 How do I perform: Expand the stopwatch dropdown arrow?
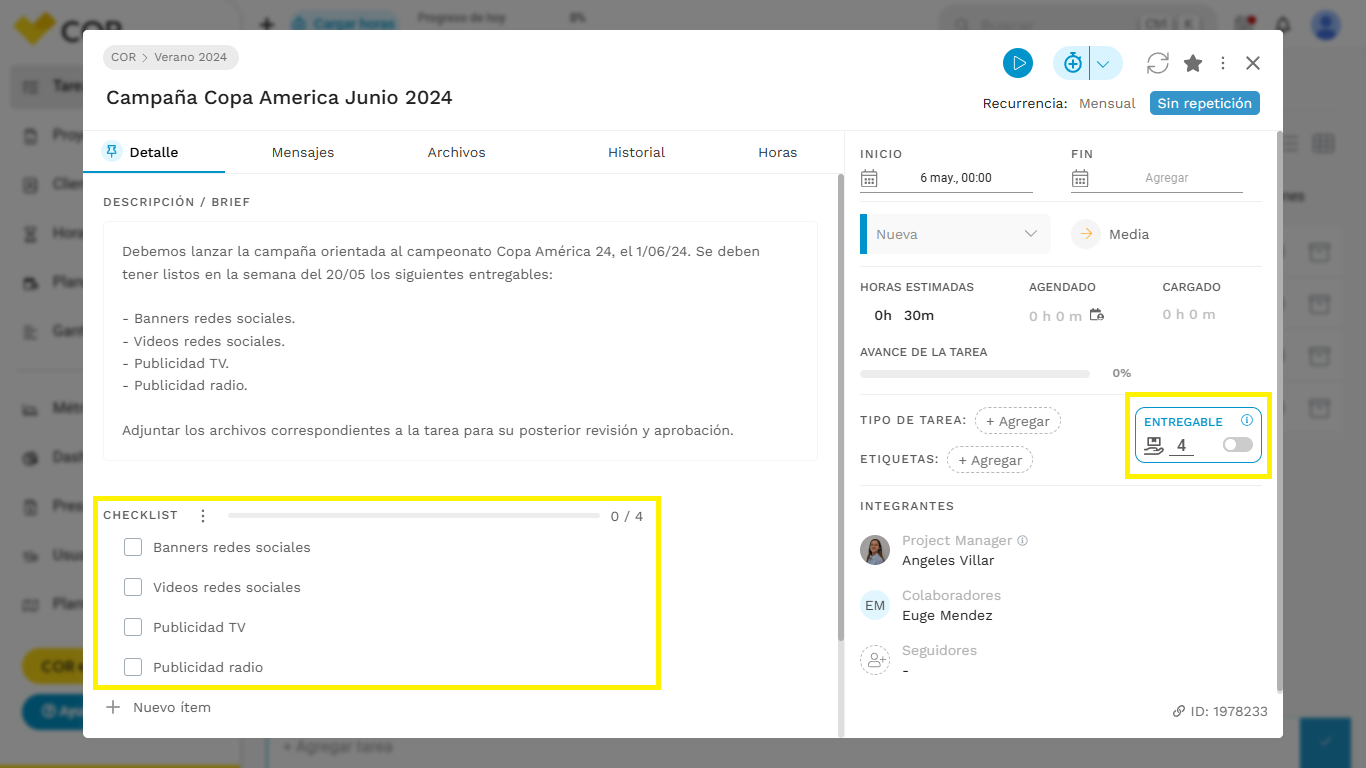pyautogui.click(x=1104, y=63)
